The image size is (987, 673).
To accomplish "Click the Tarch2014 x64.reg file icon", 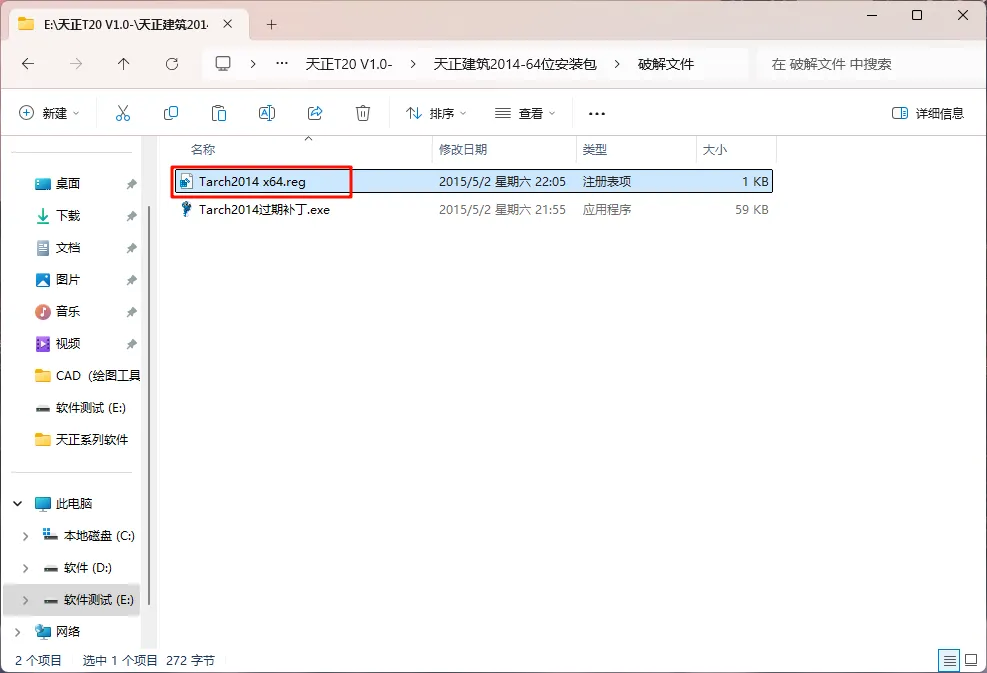I will [186, 181].
